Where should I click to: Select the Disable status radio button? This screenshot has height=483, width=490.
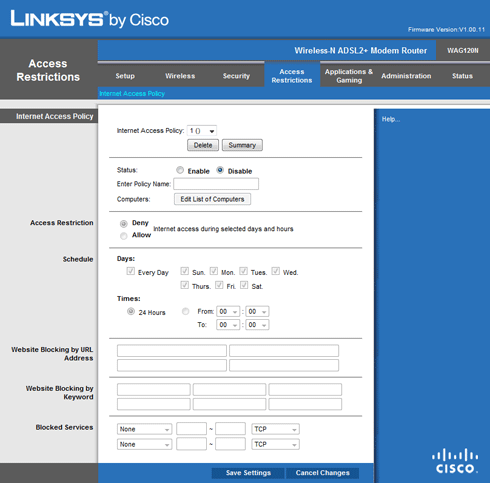(220, 170)
